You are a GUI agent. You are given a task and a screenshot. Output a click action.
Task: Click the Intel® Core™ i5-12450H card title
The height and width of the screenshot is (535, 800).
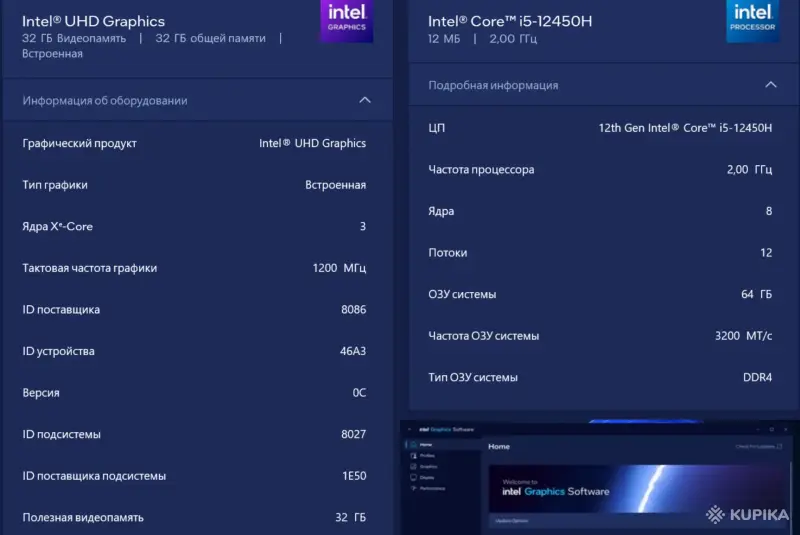[x=510, y=21]
